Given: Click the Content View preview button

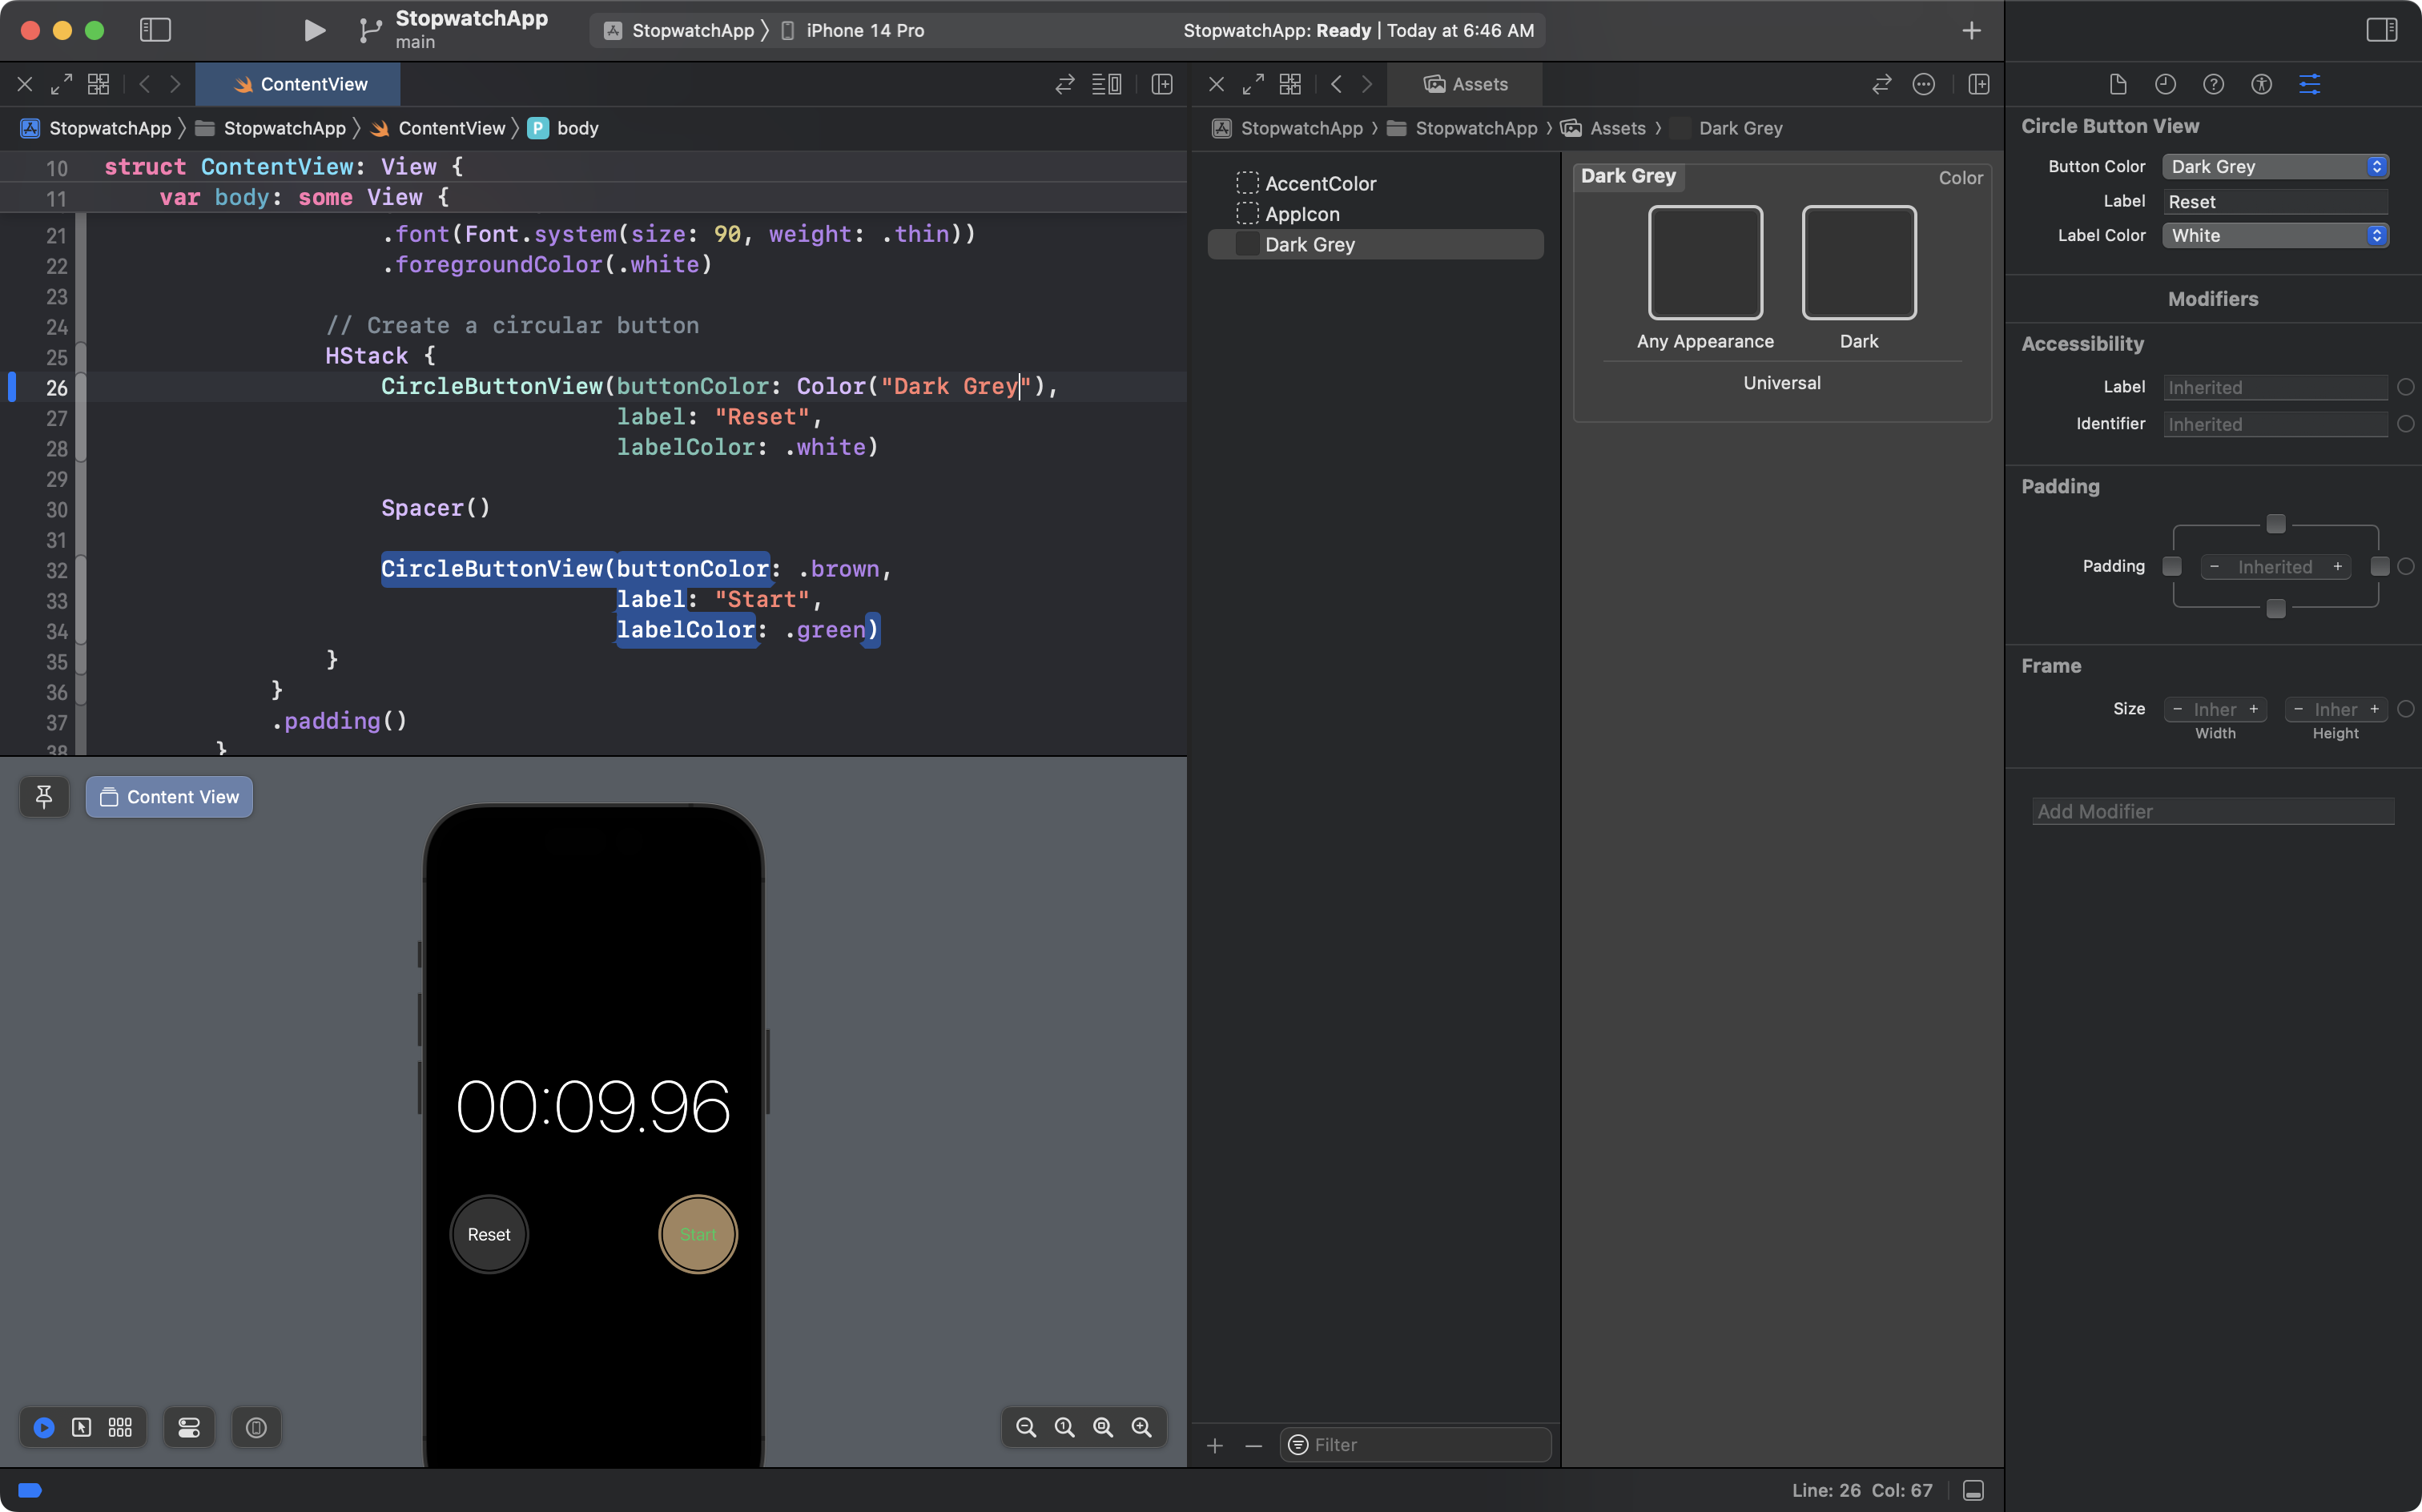Looking at the screenshot, I should pyautogui.click(x=169, y=797).
